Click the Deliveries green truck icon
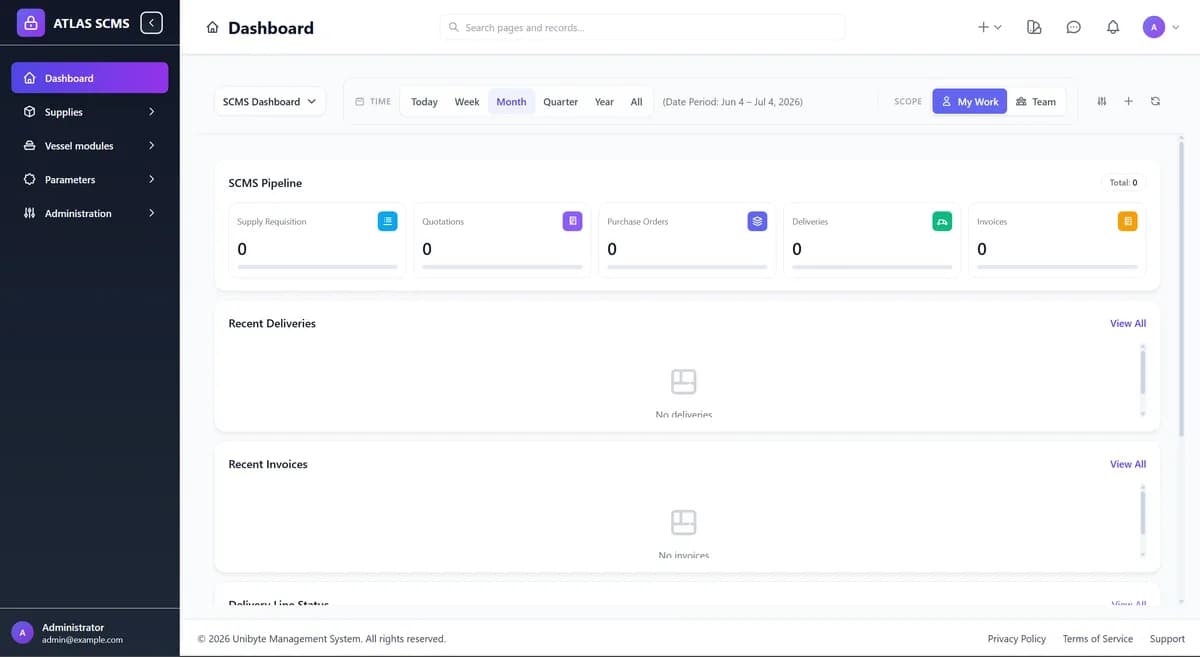The height and width of the screenshot is (657, 1200). pyautogui.click(x=942, y=221)
